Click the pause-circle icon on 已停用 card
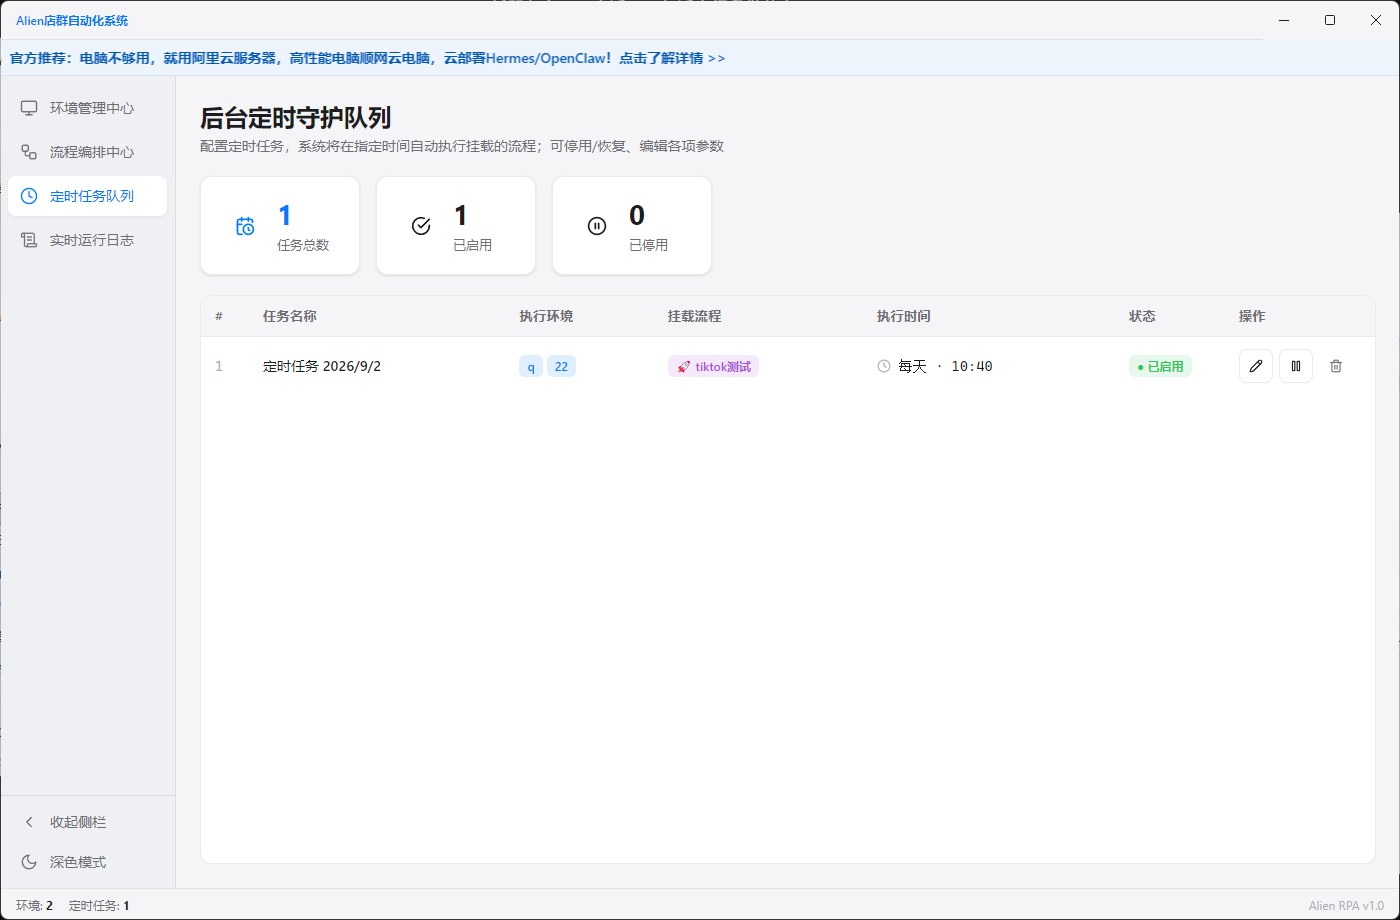 [597, 226]
